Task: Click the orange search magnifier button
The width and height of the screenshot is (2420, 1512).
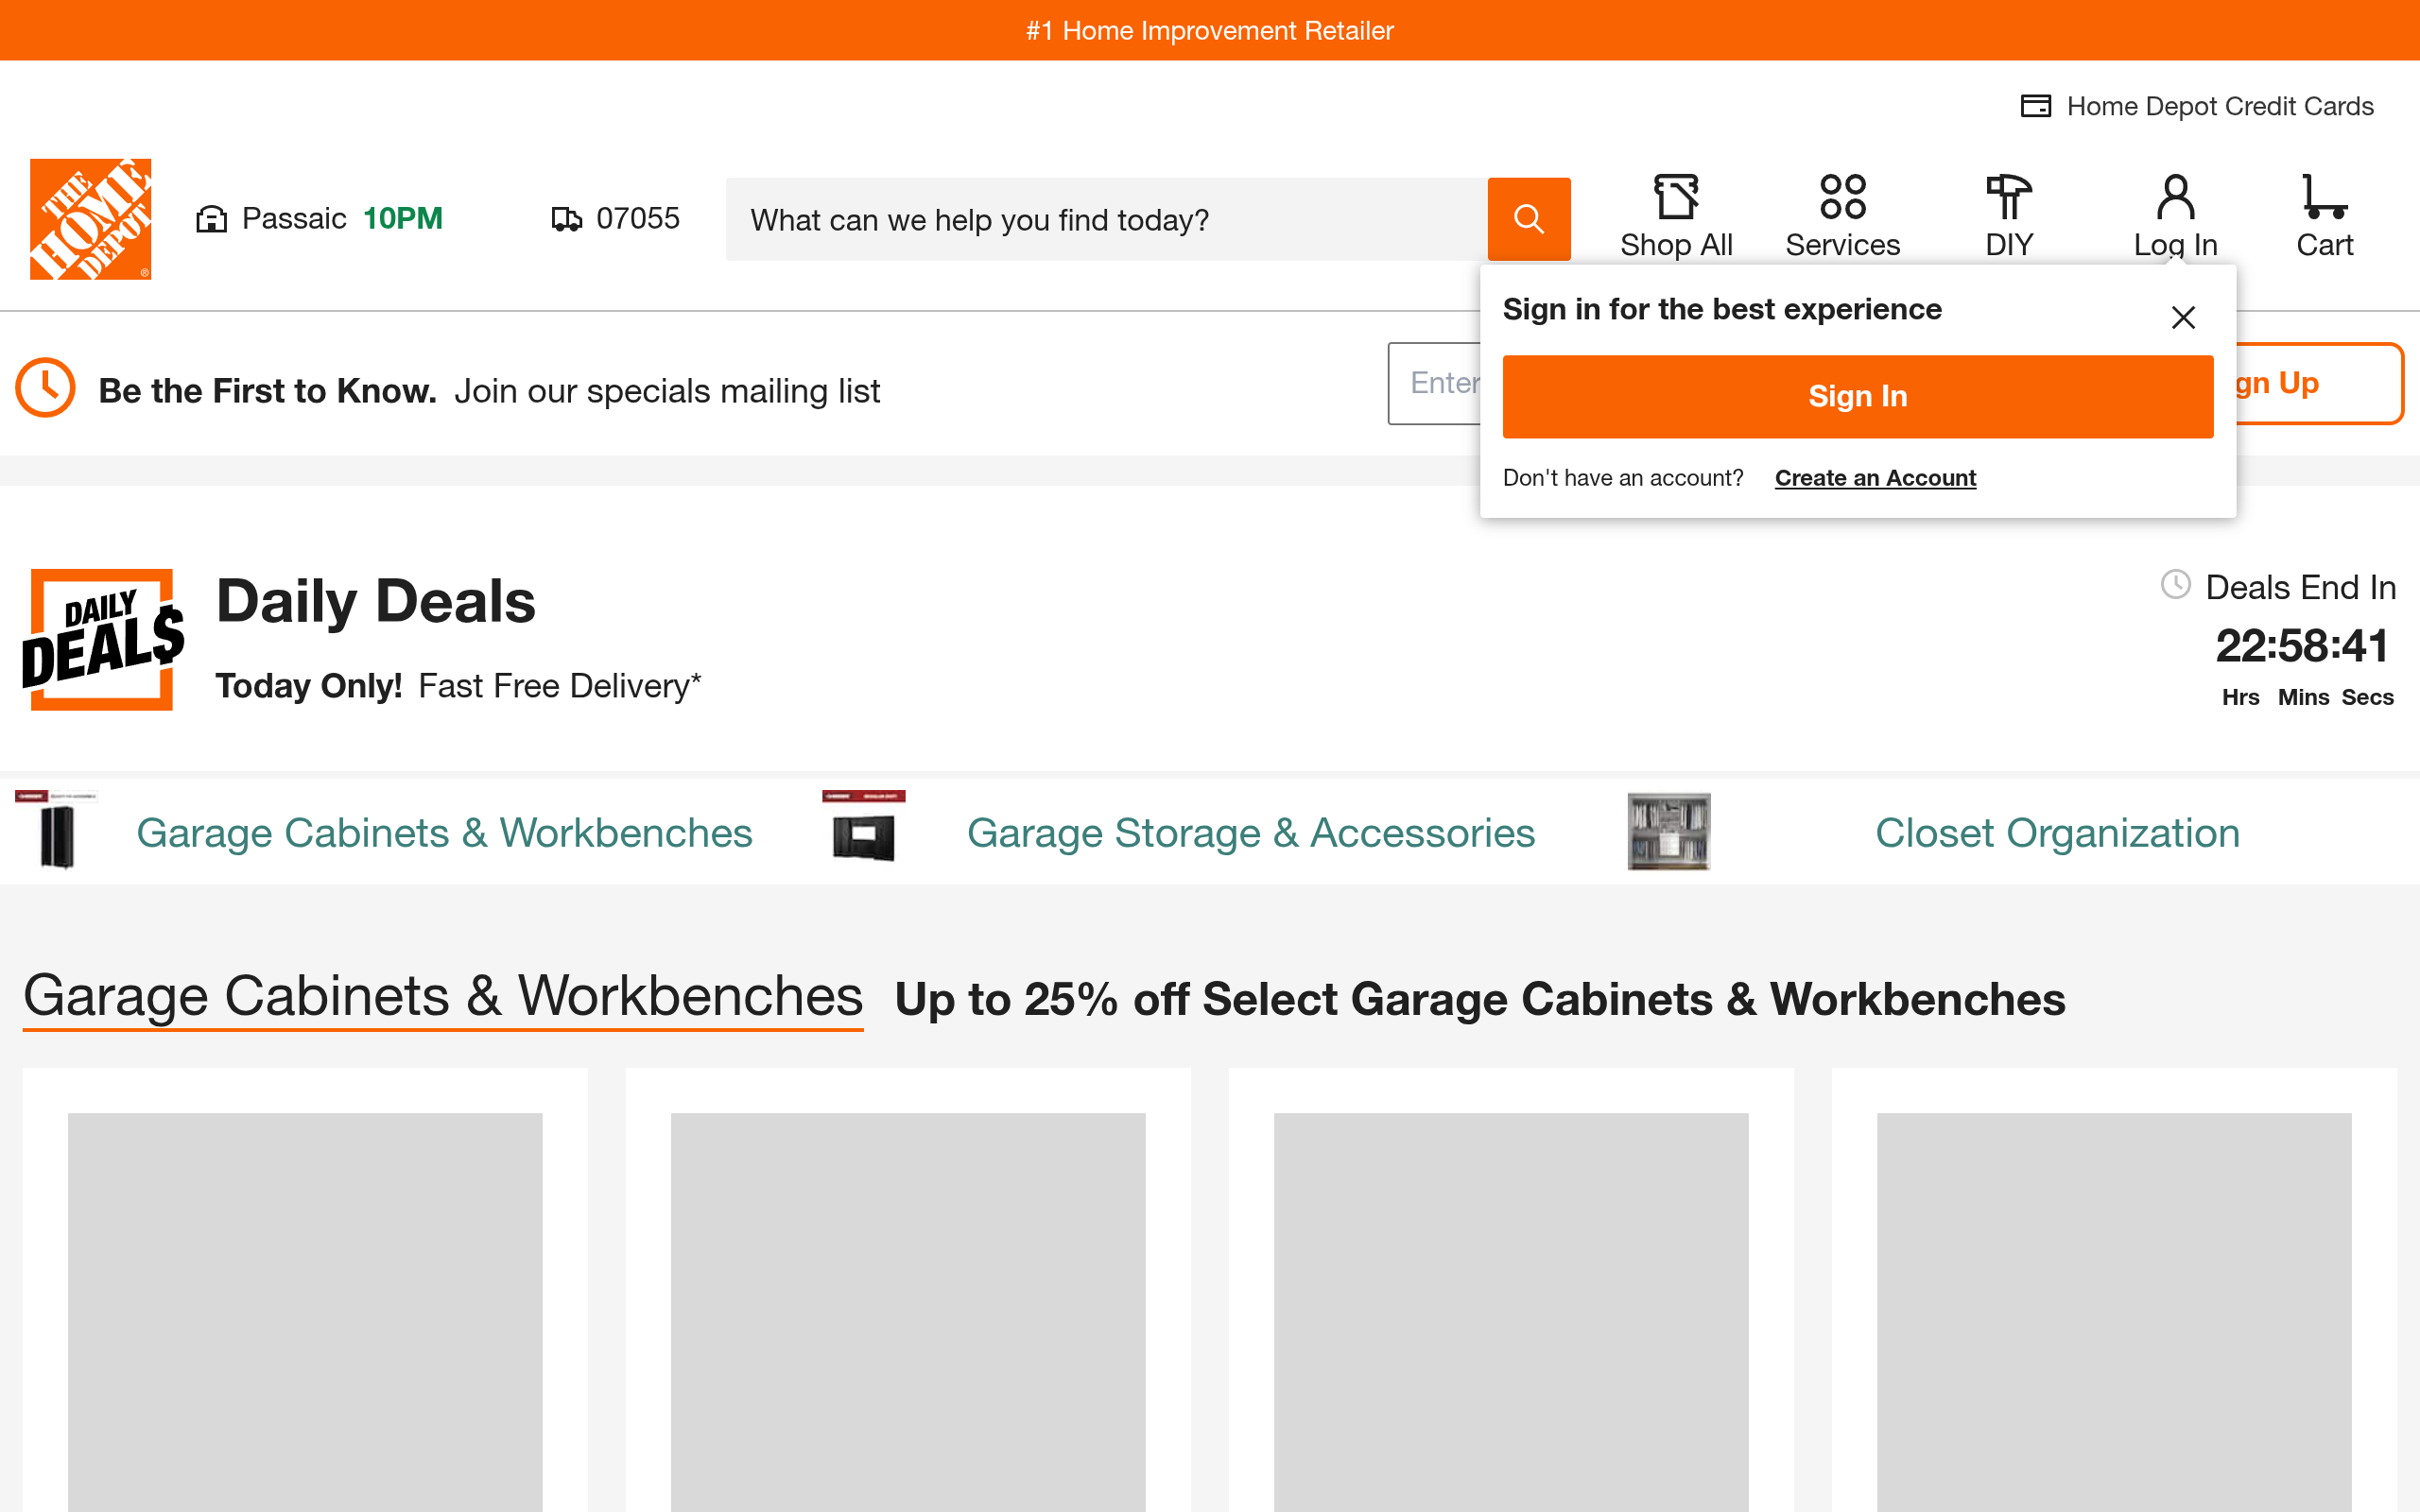Action: point(1528,219)
